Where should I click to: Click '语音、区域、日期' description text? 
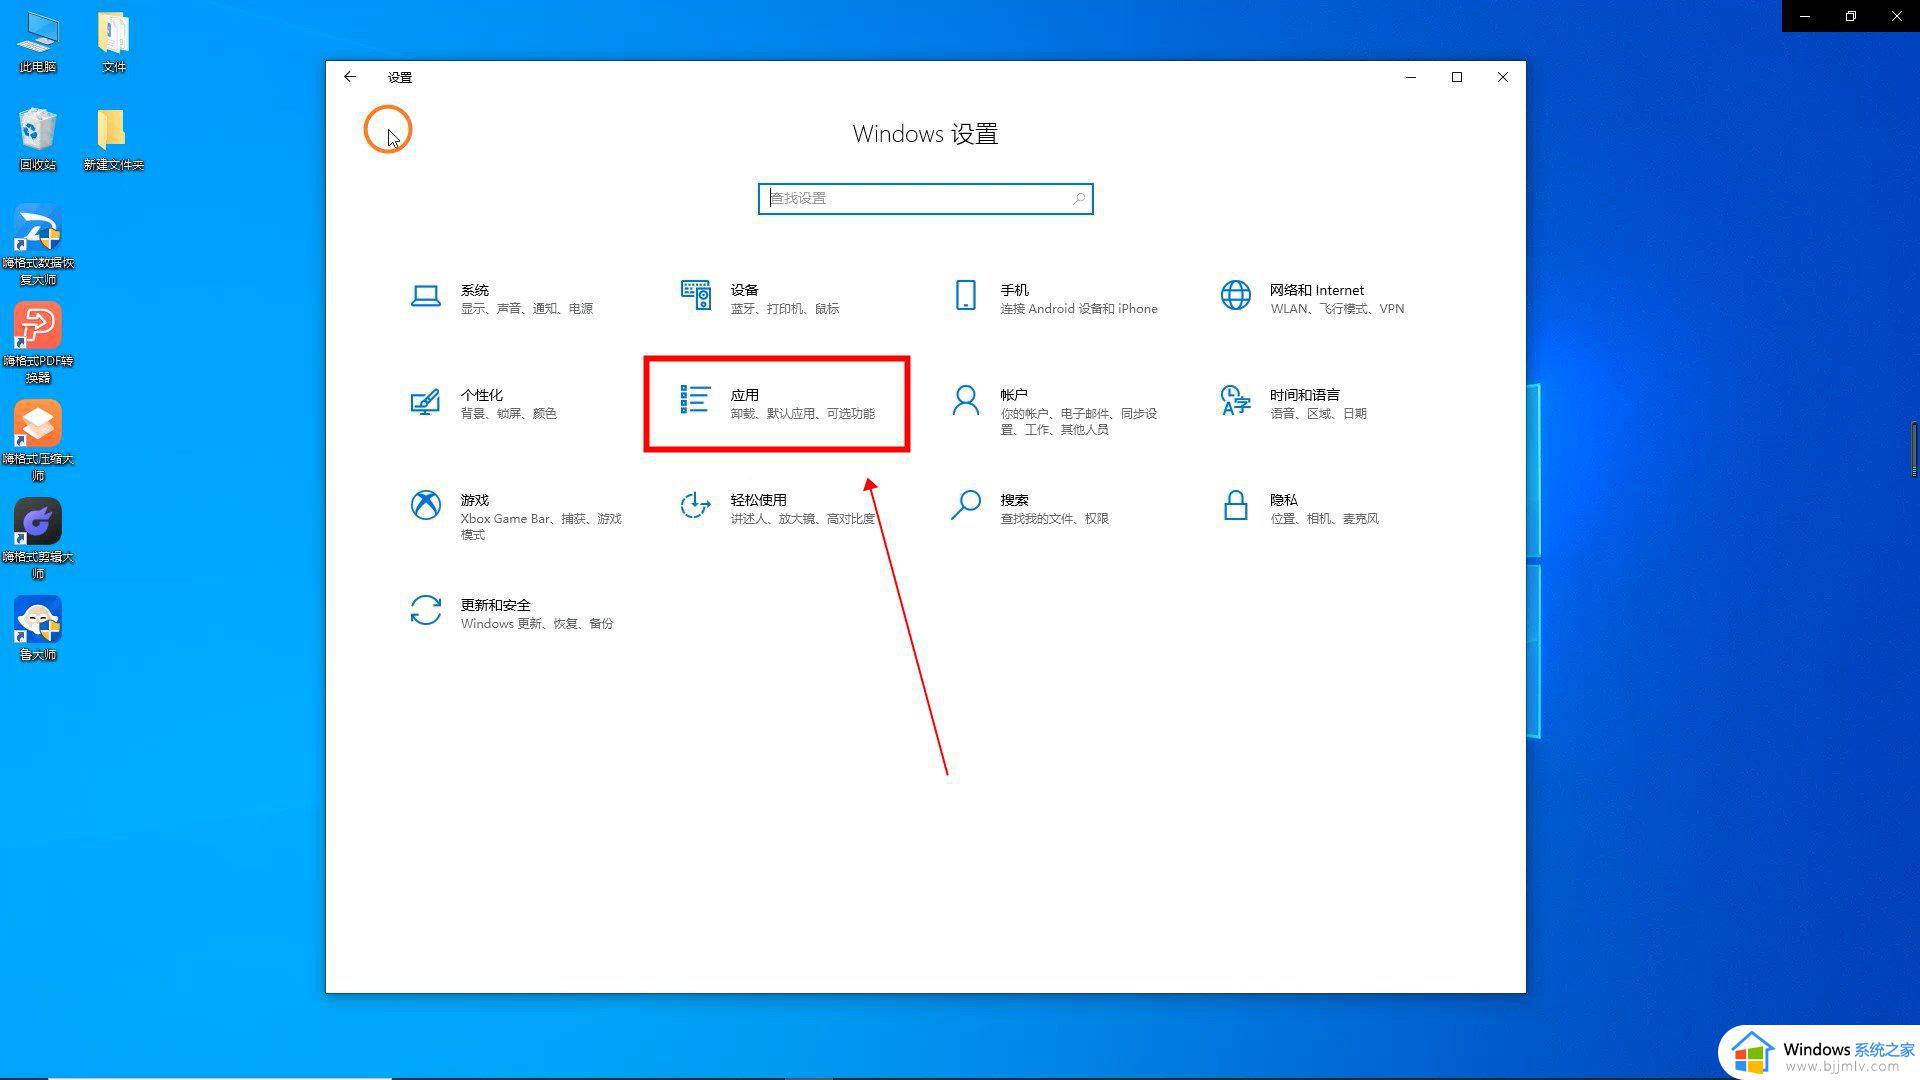click(x=1318, y=413)
